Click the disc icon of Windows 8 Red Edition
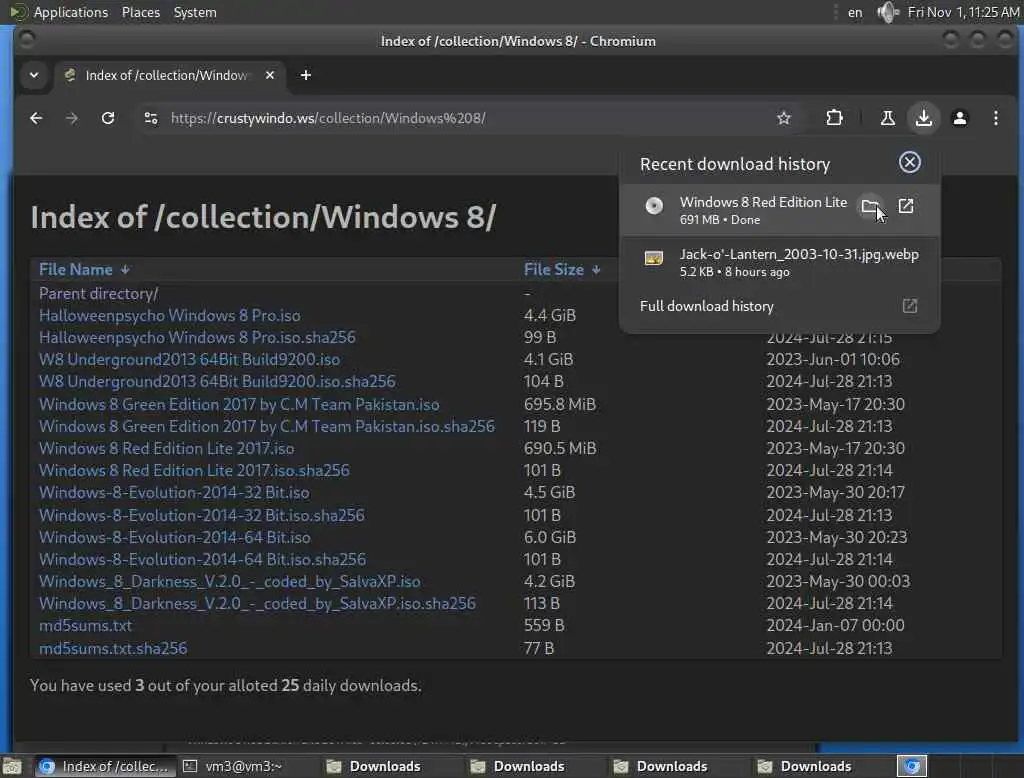This screenshot has height=778, width=1024. point(654,206)
